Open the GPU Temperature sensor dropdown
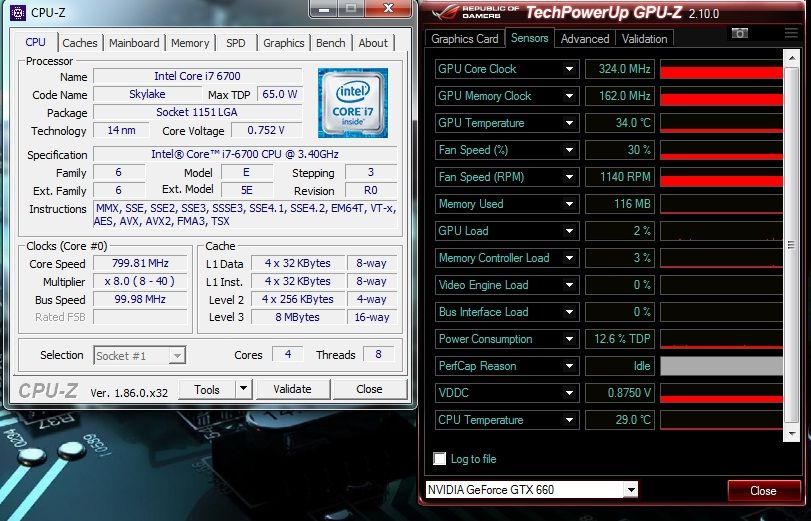The image size is (811, 521). 569,123
